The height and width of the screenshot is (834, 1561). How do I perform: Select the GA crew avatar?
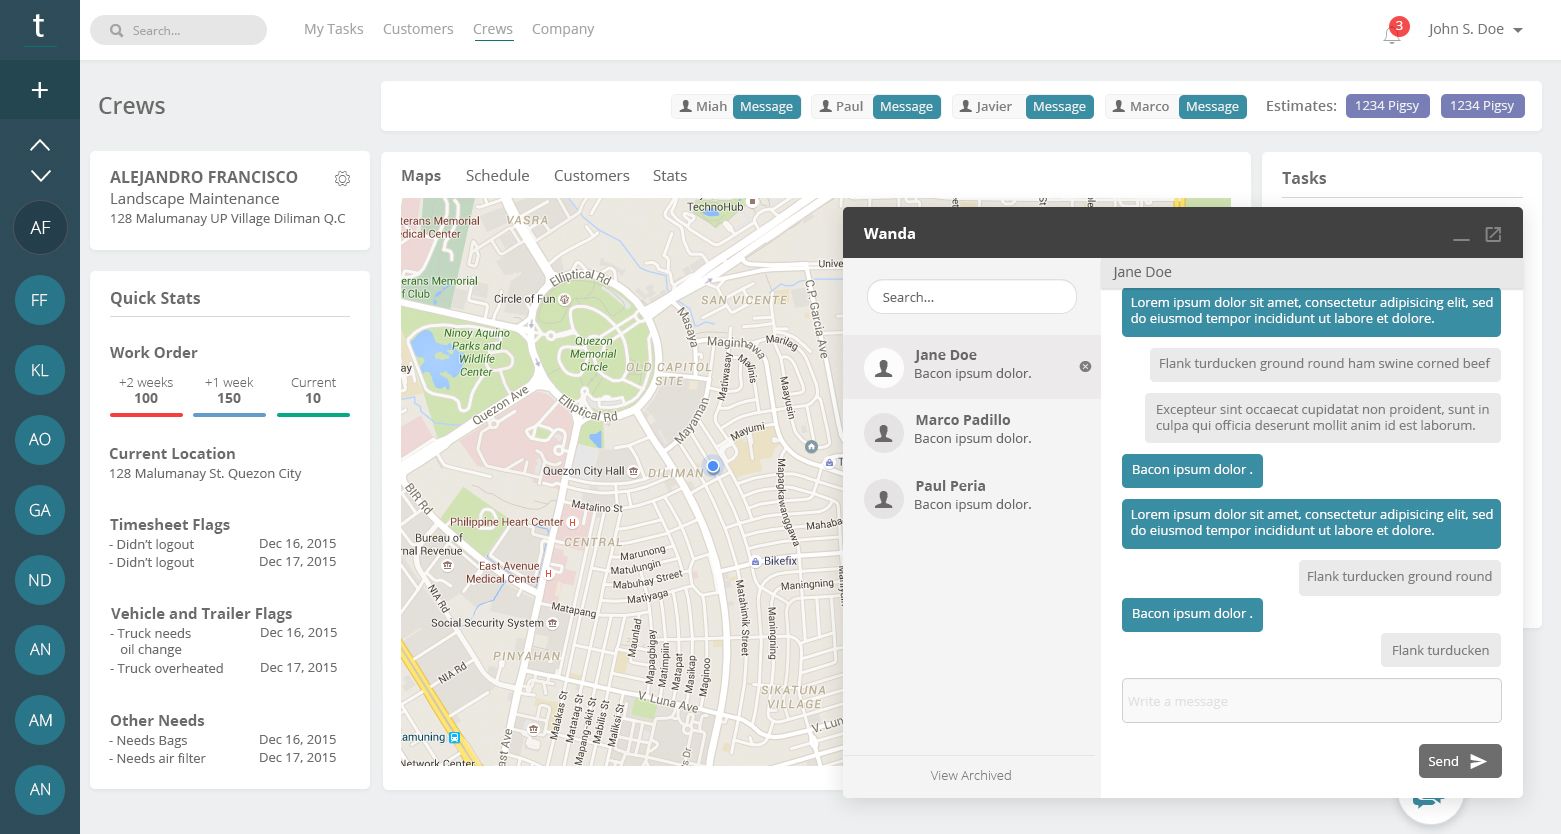pyautogui.click(x=40, y=510)
